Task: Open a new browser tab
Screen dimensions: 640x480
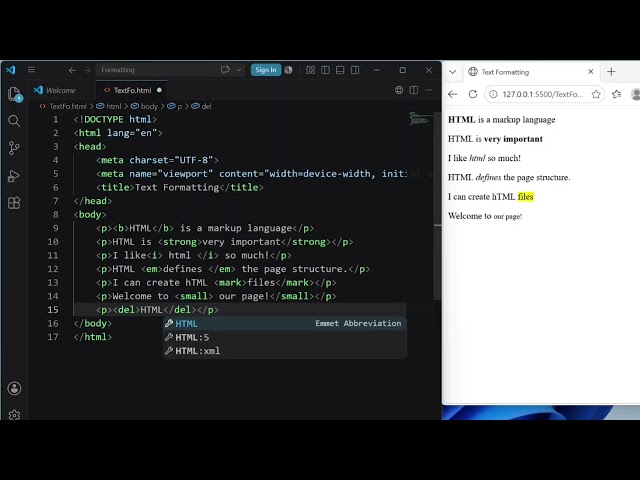Action: point(611,72)
